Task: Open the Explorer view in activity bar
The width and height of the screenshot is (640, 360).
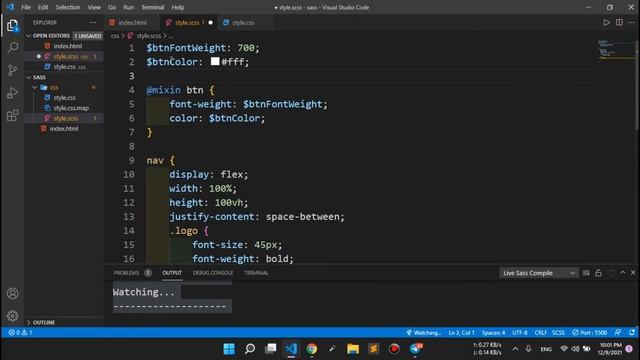Action: [x=12, y=26]
